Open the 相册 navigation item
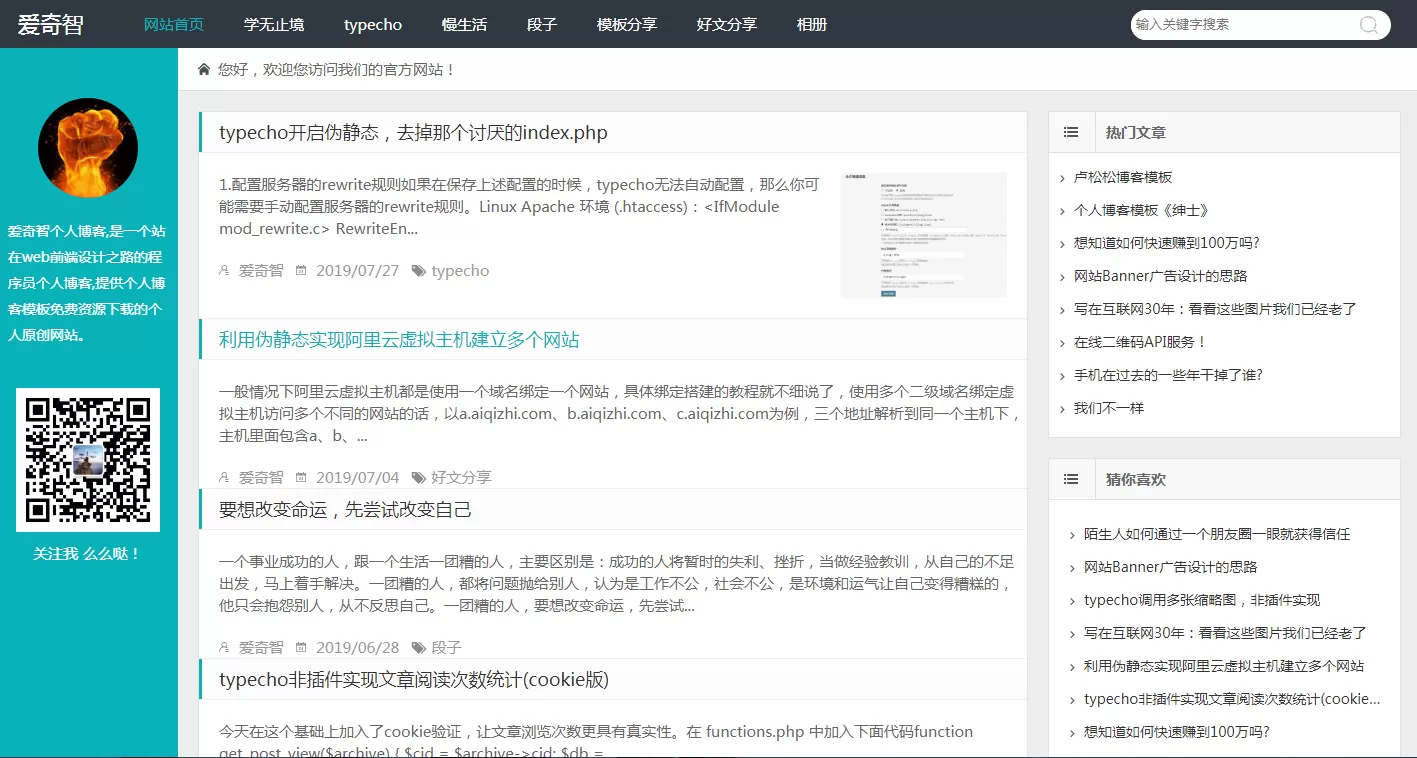Screen dimensions: 1417x758 [812, 24]
